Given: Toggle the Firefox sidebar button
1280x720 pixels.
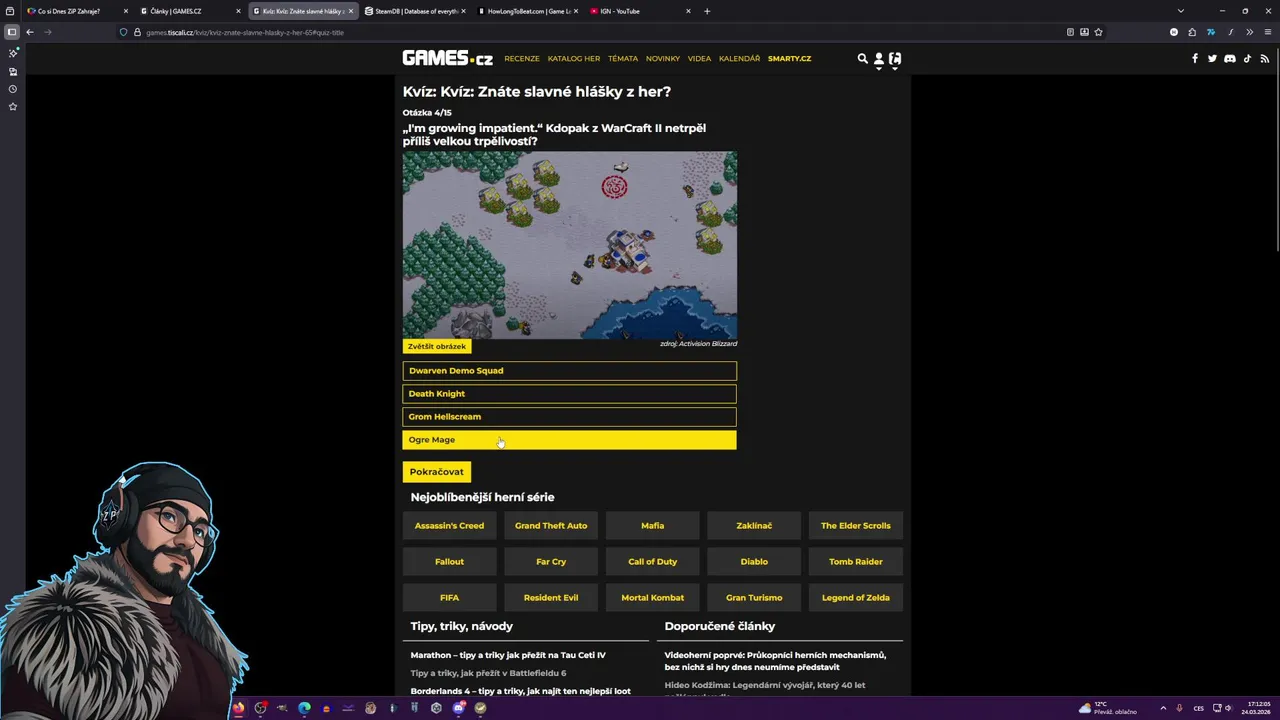Looking at the screenshot, I should click(12, 32).
